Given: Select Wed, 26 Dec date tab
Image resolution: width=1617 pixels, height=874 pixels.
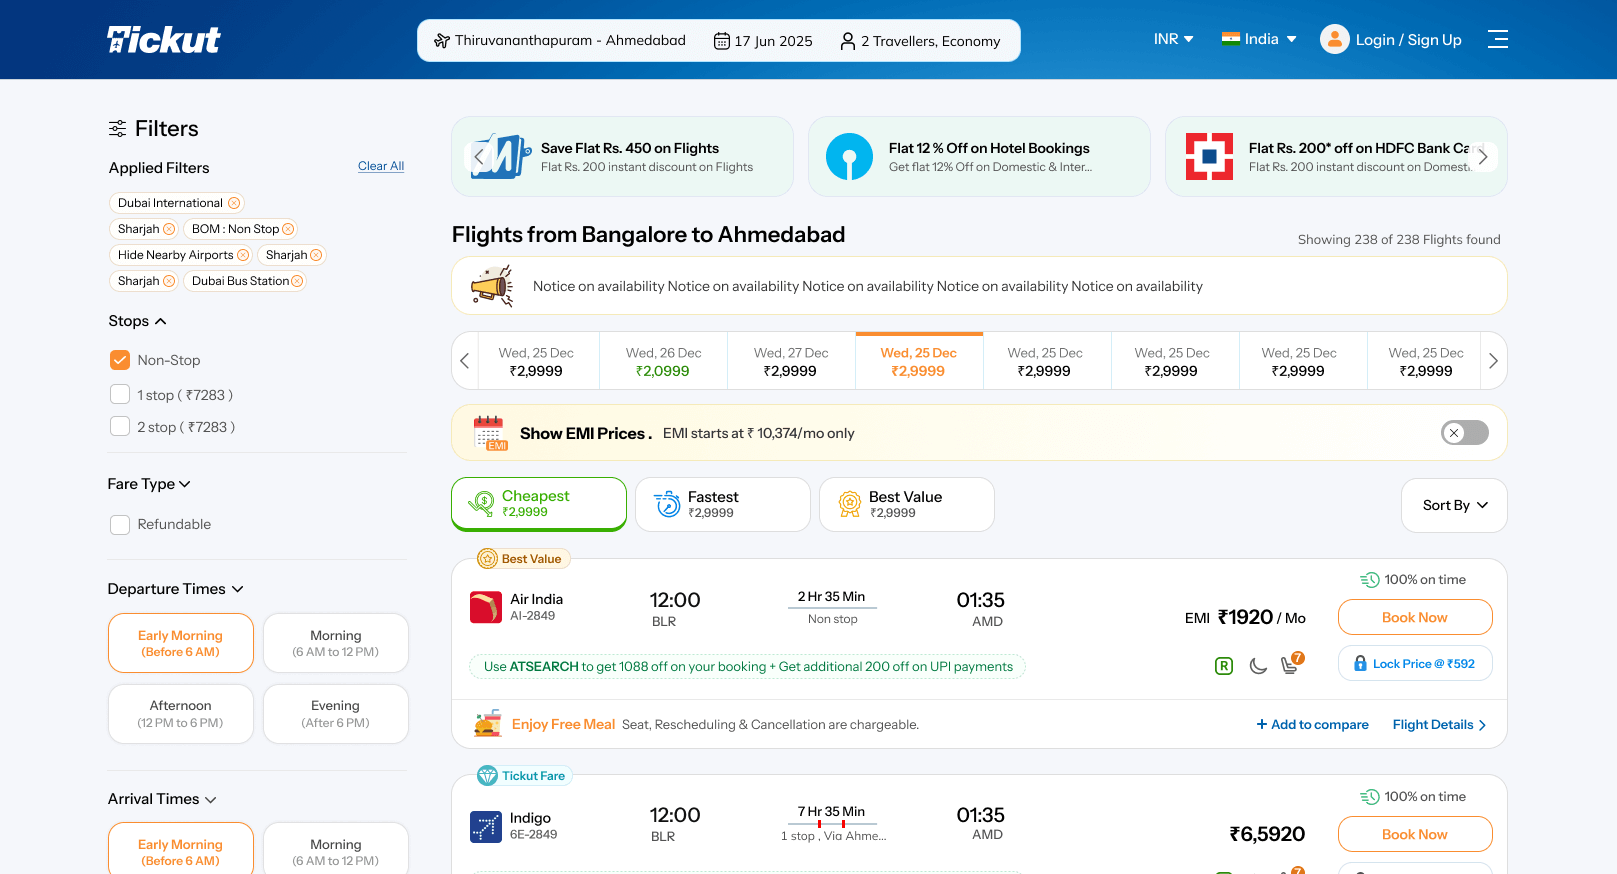Looking at the screenshot, I should [x=664, y=361].
